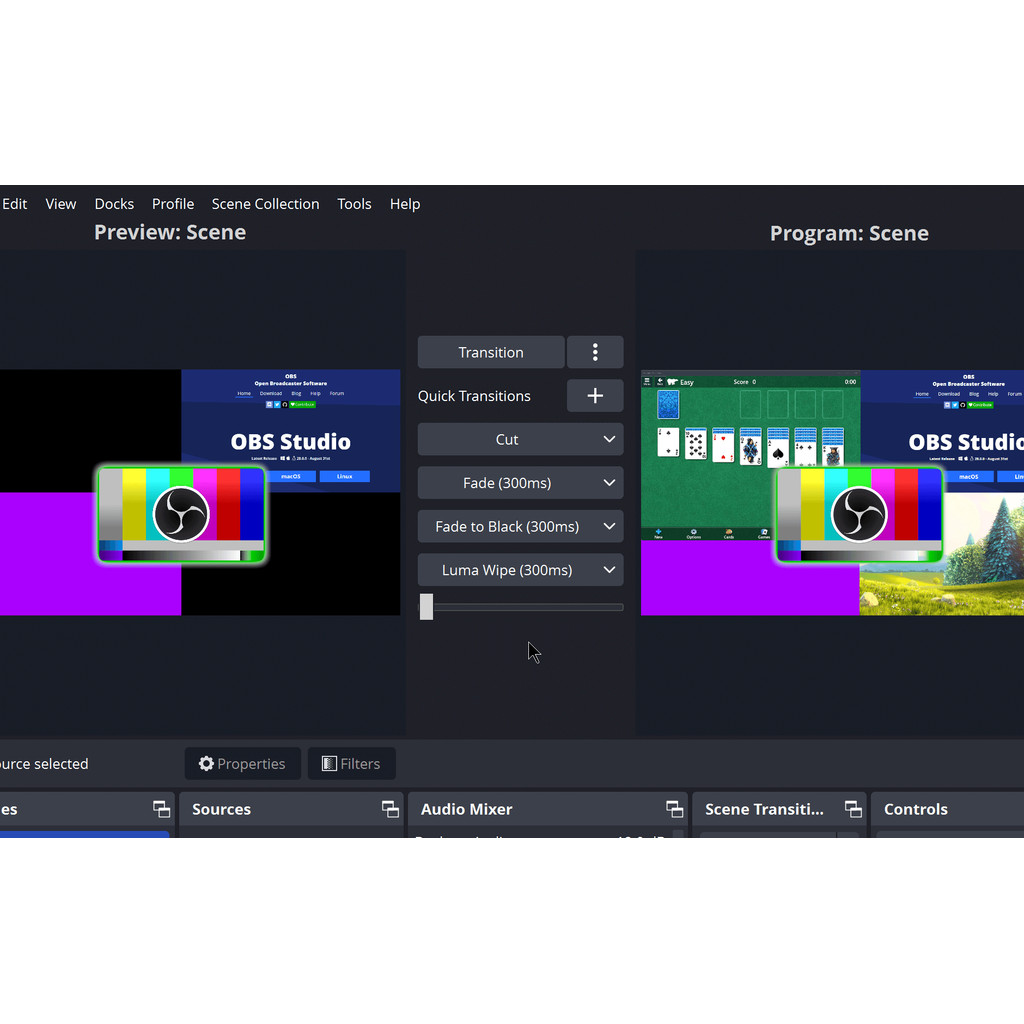Open the Luma Wipe (300ms) dropdown arrow
This screenshot has height=1024, width=1024.
point(609,570)
